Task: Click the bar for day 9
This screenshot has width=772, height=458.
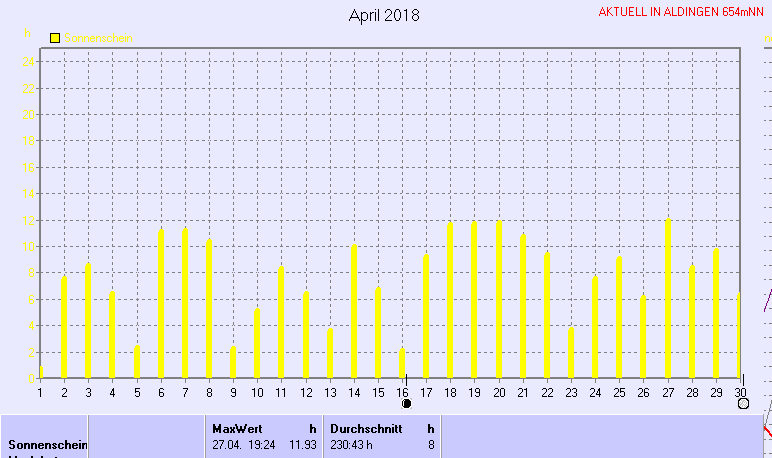Action: tap(233, 362)
